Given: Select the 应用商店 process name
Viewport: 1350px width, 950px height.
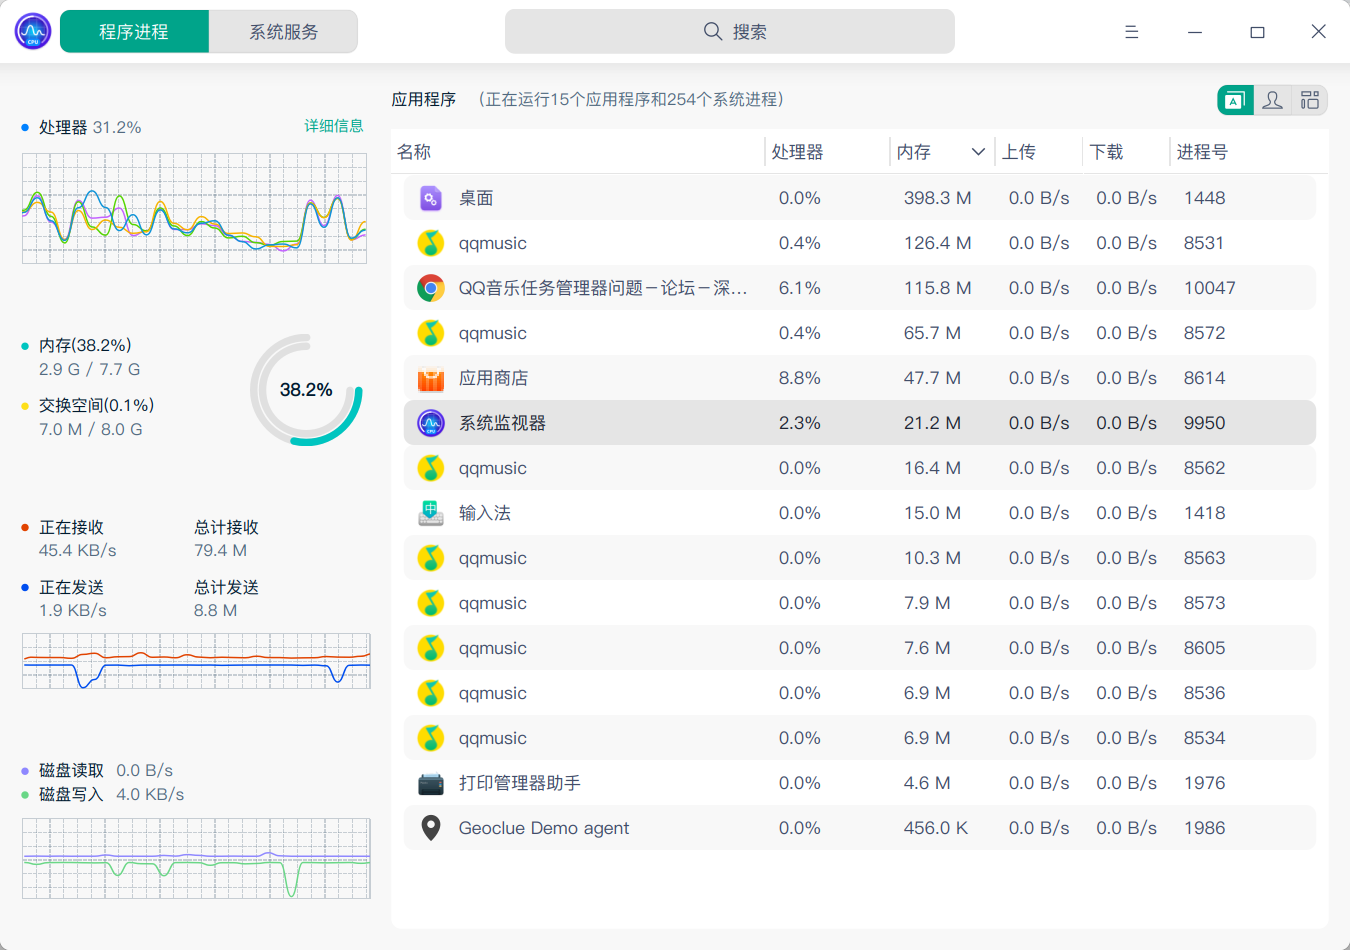Looking at the screenshot, I should [493, 378].
